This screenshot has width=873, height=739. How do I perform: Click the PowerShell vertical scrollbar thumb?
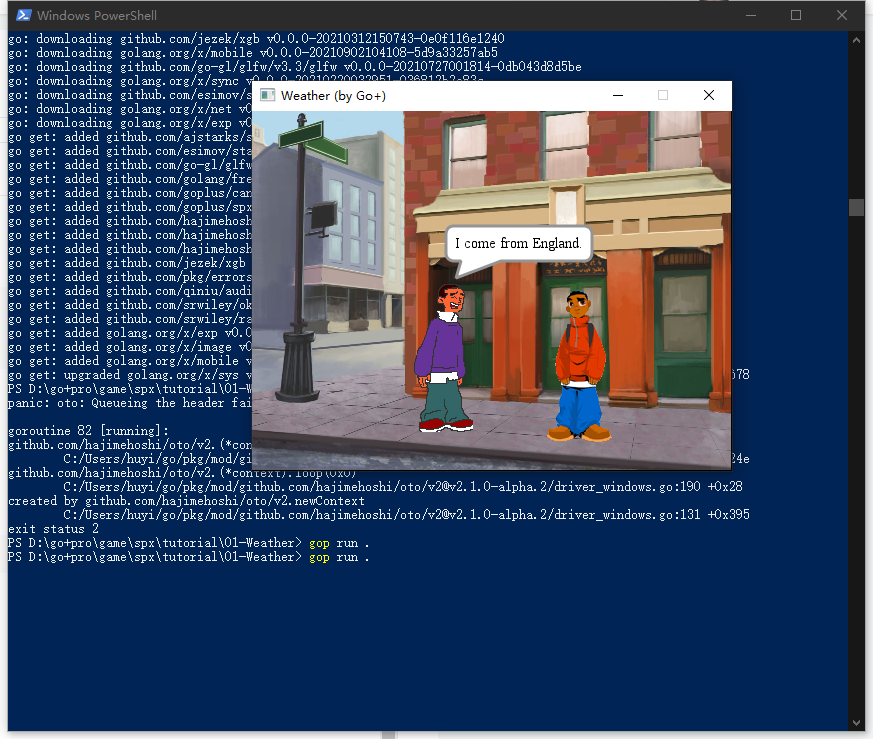856,207
